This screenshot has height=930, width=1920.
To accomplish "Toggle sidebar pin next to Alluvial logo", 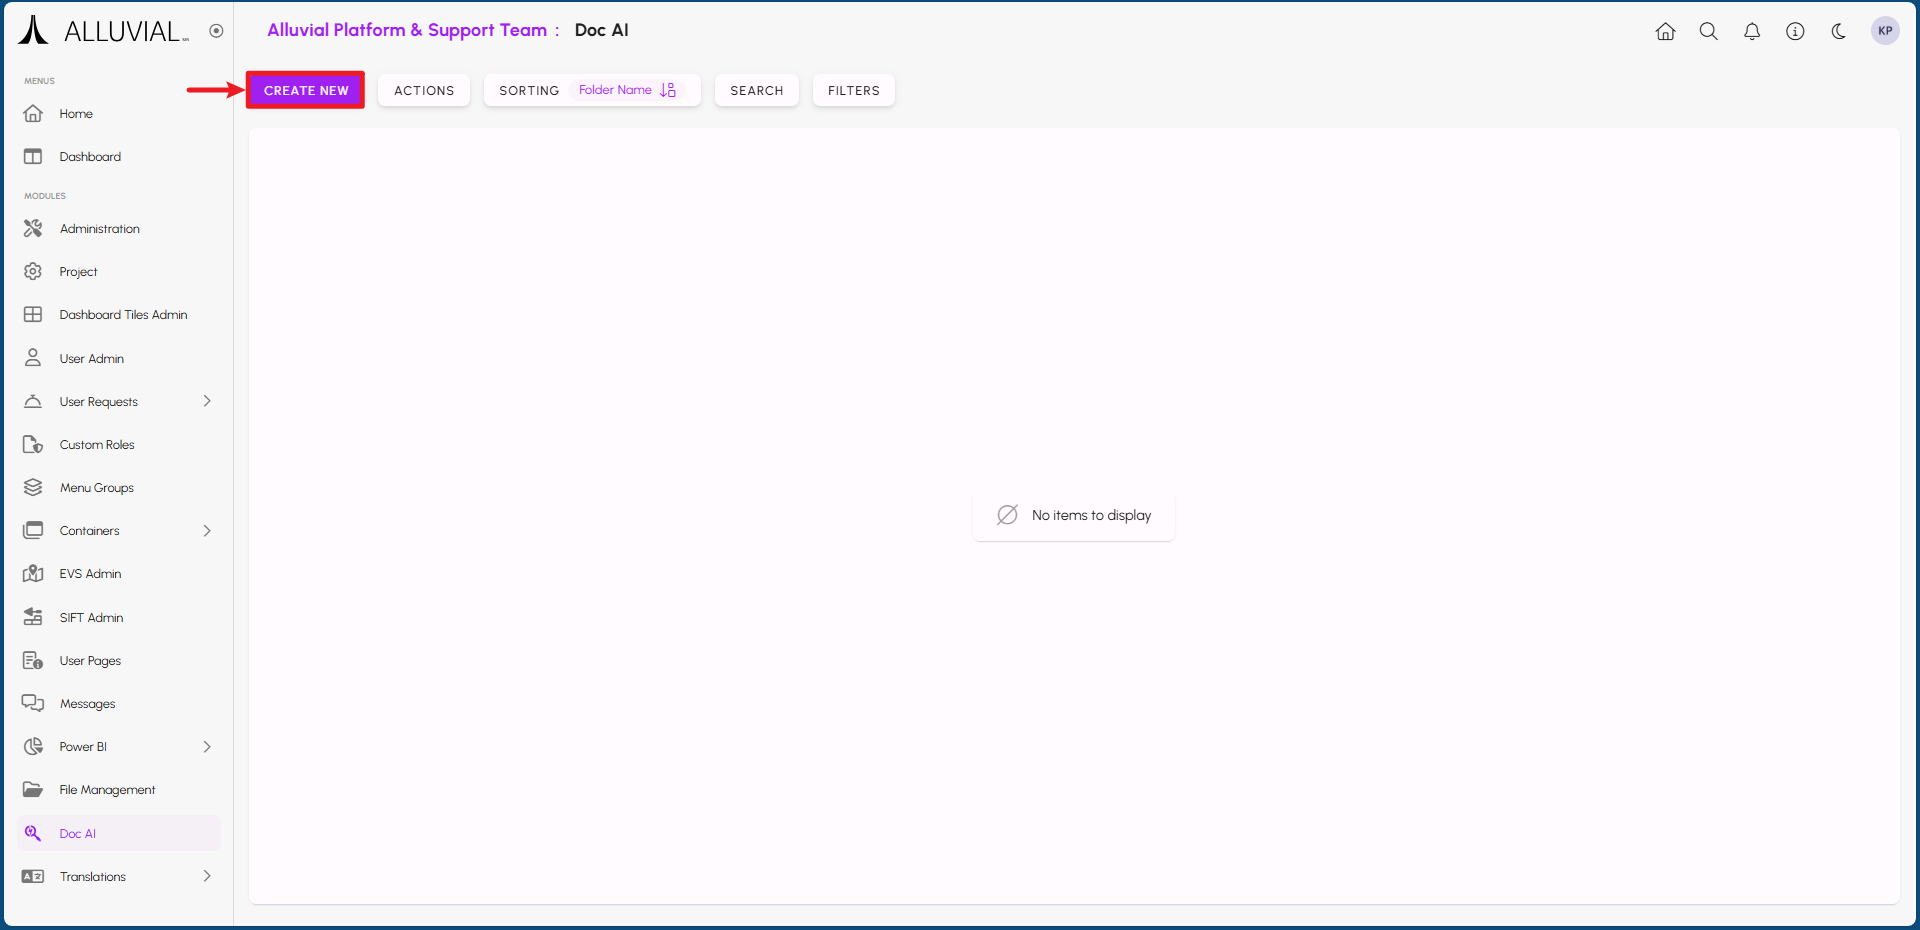I will coord(216,31).
